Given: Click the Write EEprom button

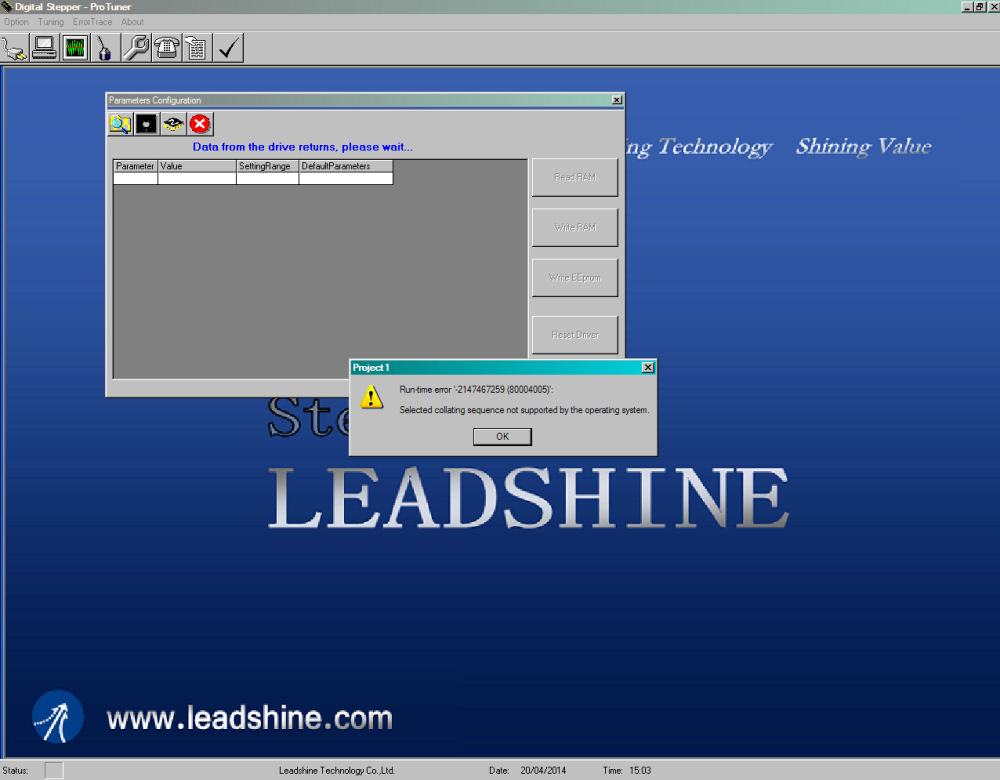Looking at the screenshot, I should click(x=575, y=278).
